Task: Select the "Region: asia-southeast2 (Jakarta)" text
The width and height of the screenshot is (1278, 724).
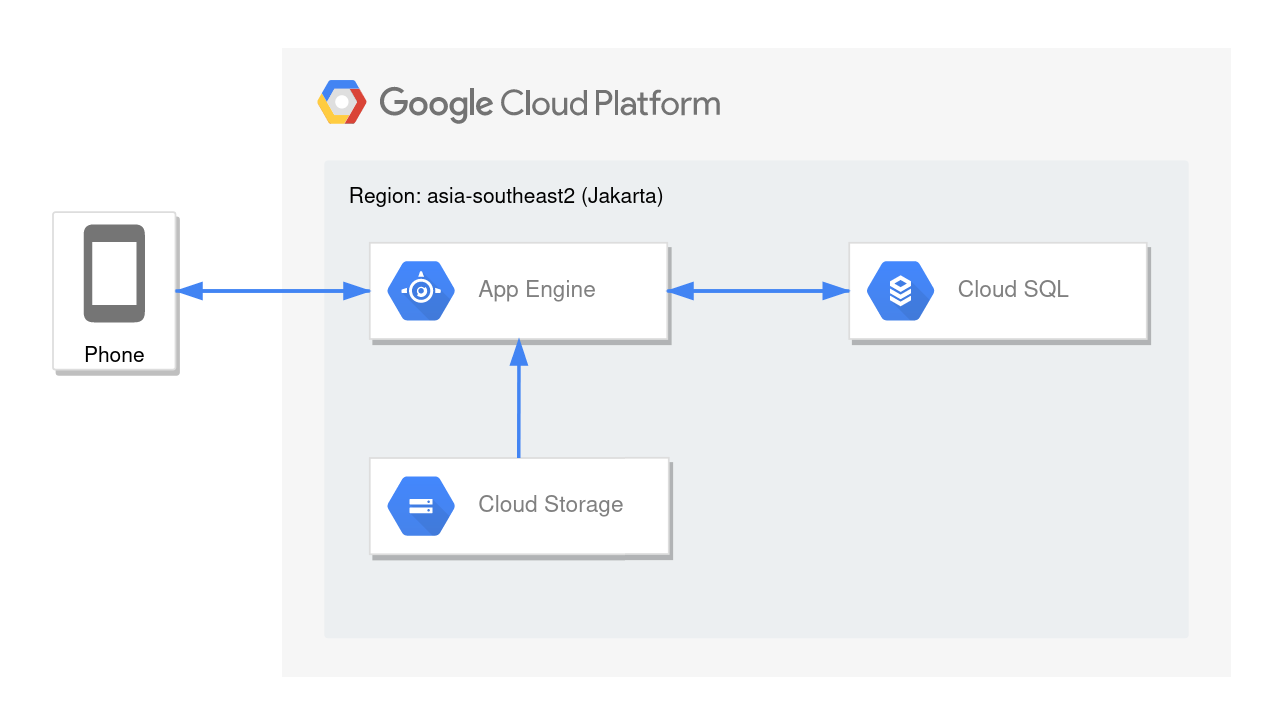Action: 506,196
